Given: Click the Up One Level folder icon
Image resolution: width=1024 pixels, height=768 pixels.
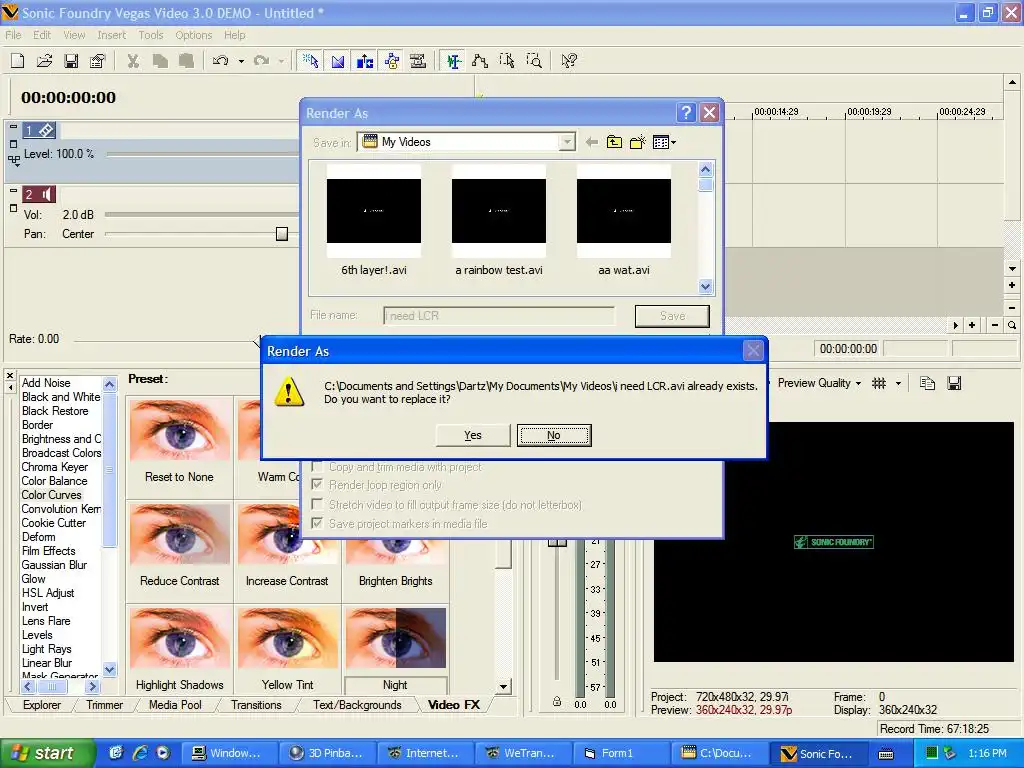Looking at the screenshot, I should pyautogui.click(x=614, y=142).
